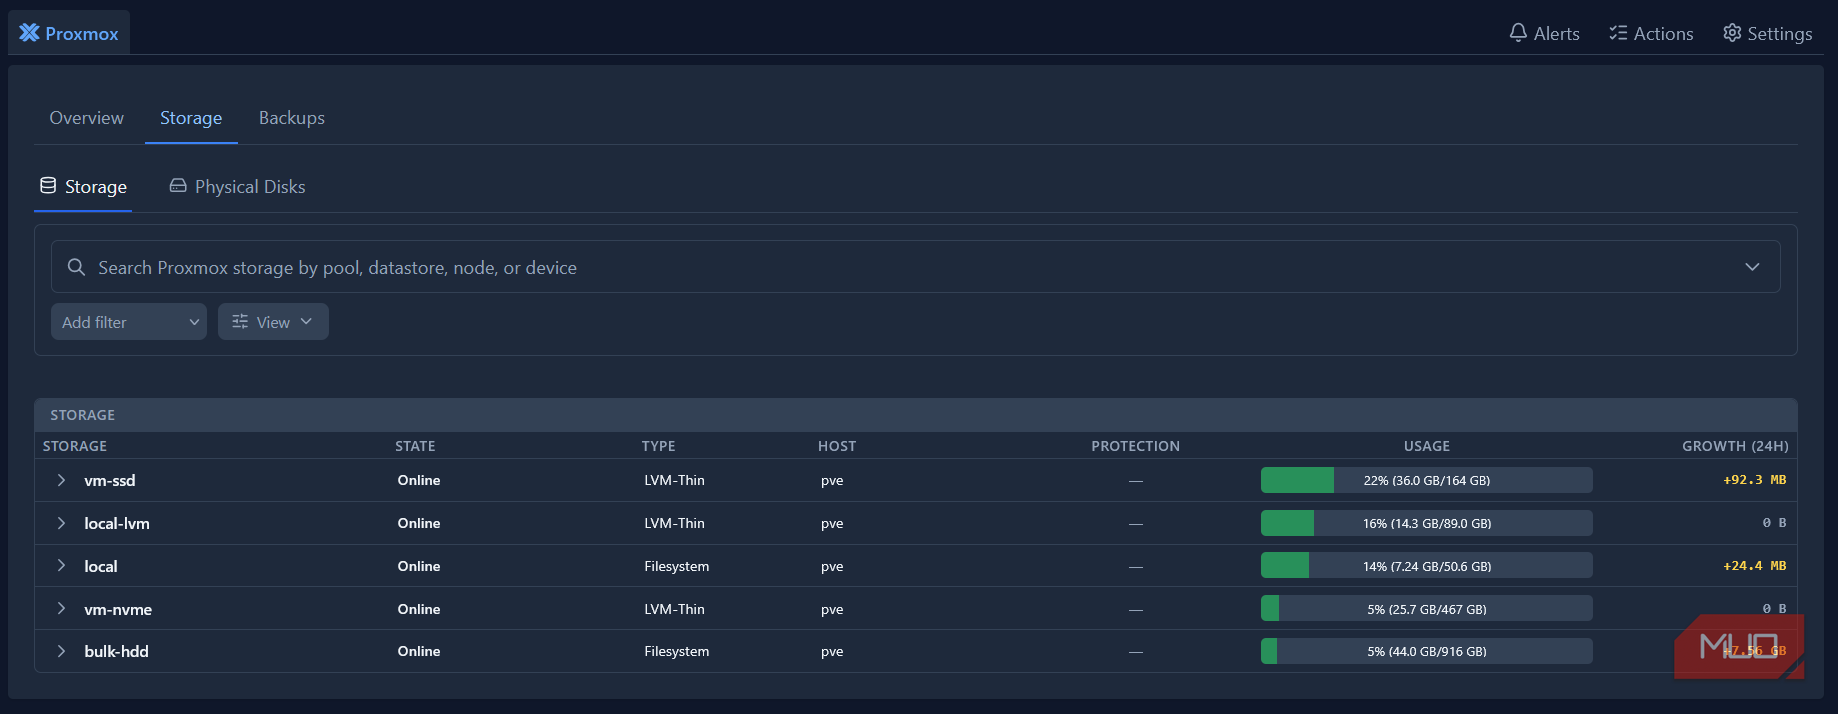This screenshot has height=714, width=1838.
Task: Click the bulk-hdd storage name
Action: (x=116, y=651)
